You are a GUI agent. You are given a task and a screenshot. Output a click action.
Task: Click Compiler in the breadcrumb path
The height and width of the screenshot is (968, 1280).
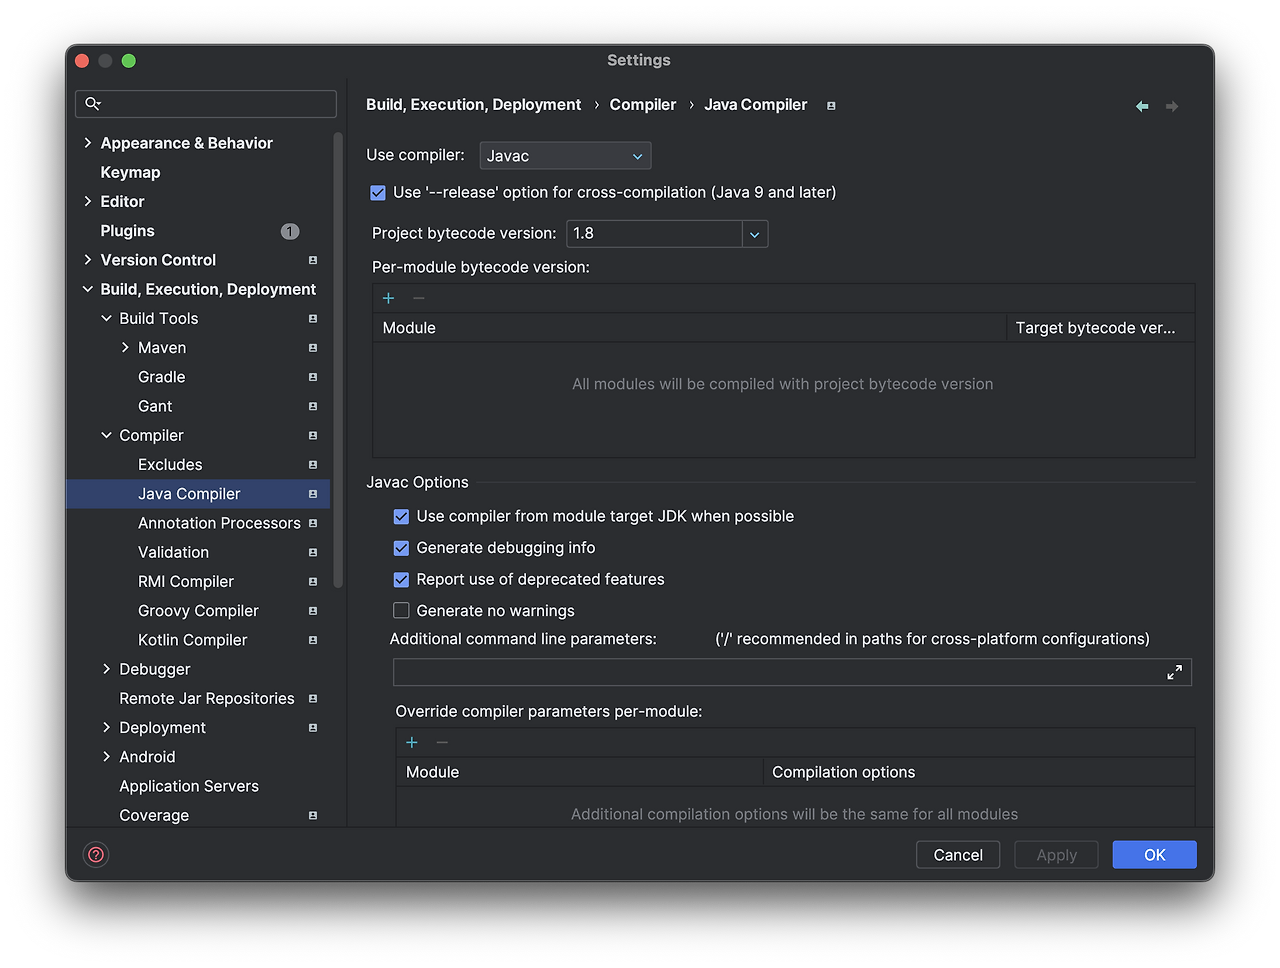(x=643, y=104)
